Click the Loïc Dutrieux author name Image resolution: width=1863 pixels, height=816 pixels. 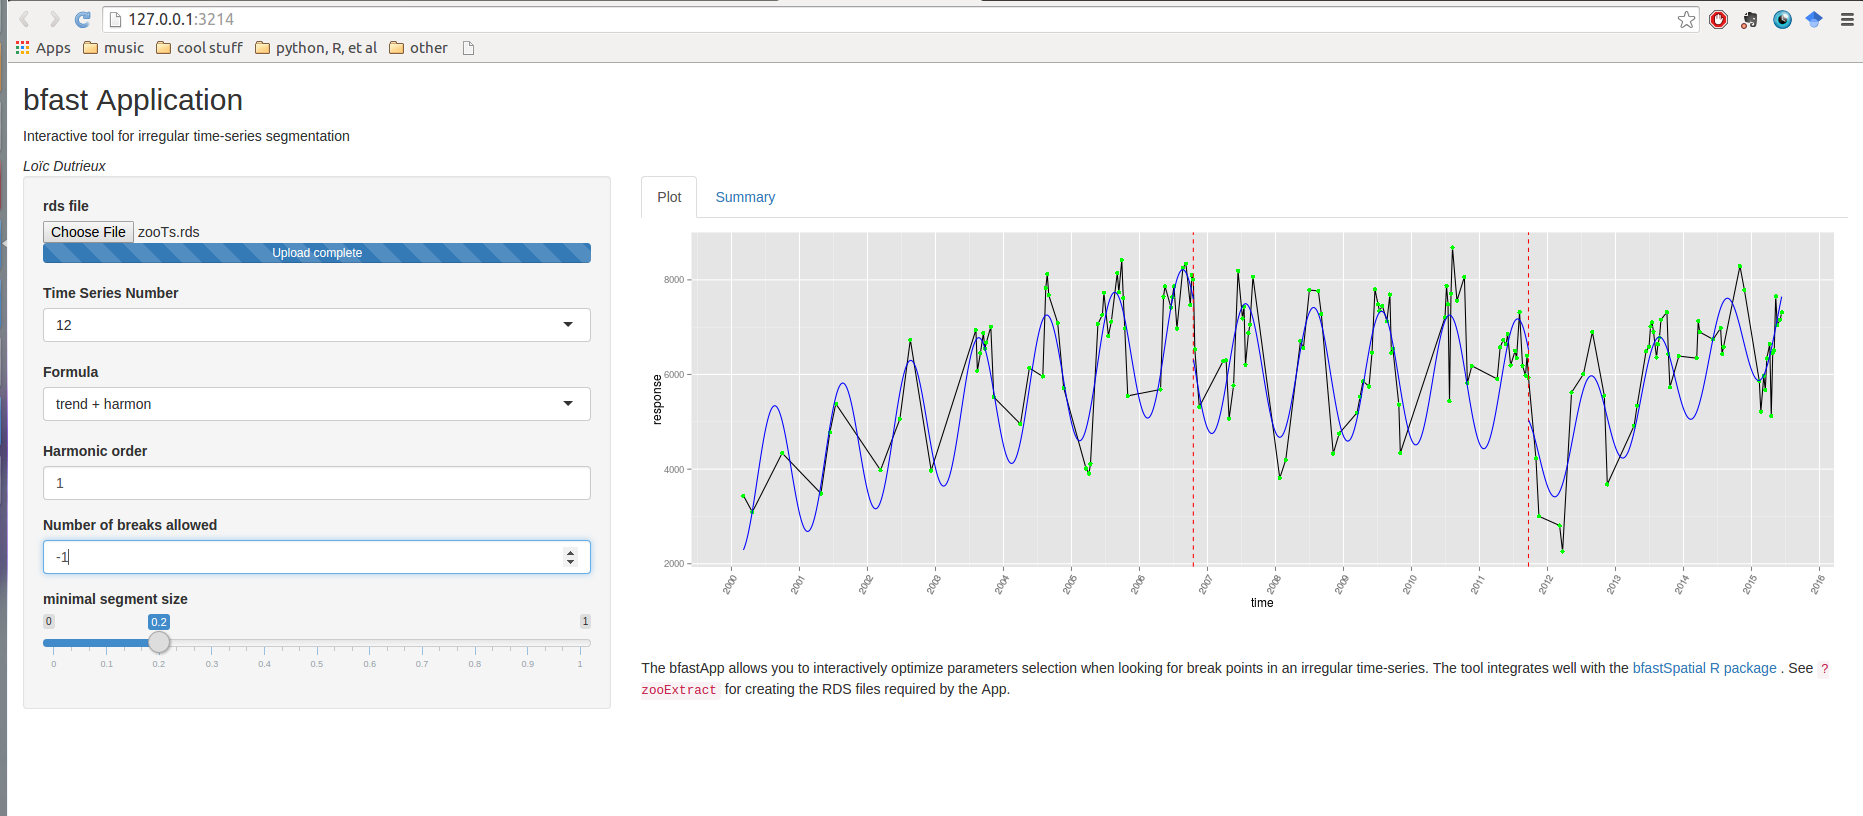coord(64,166)
